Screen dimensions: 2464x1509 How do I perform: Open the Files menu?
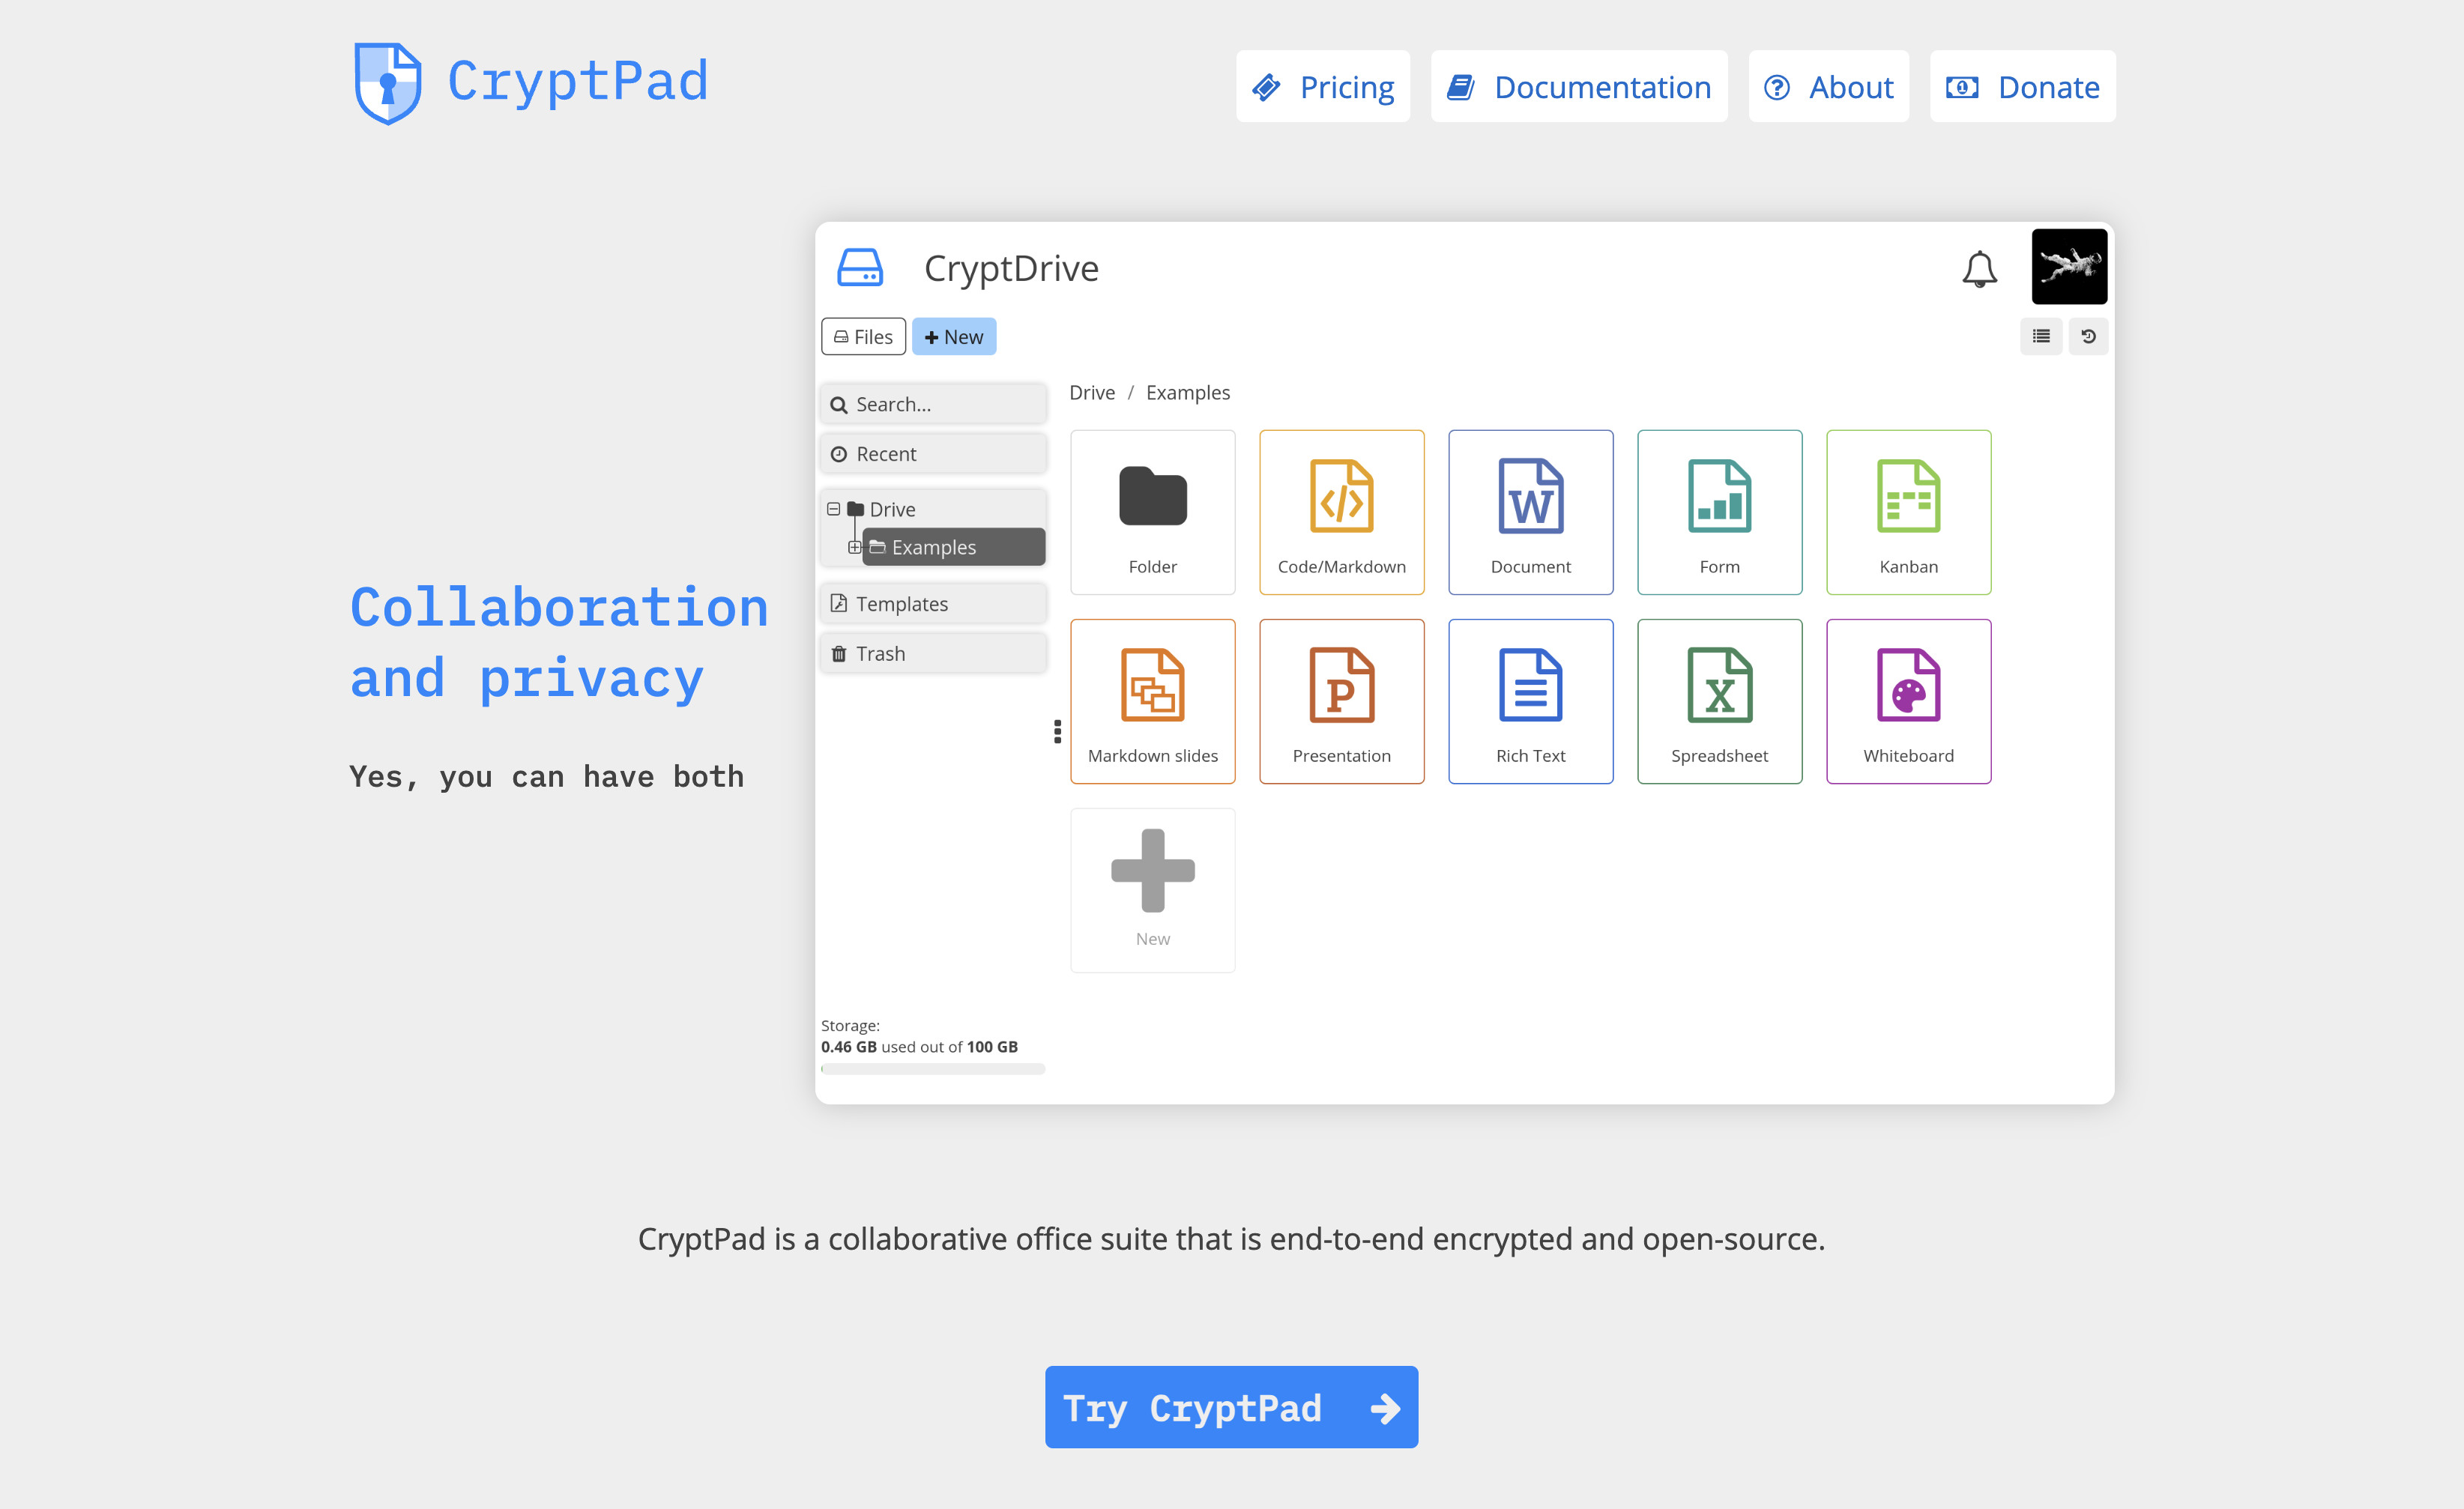tap(862, 336)
